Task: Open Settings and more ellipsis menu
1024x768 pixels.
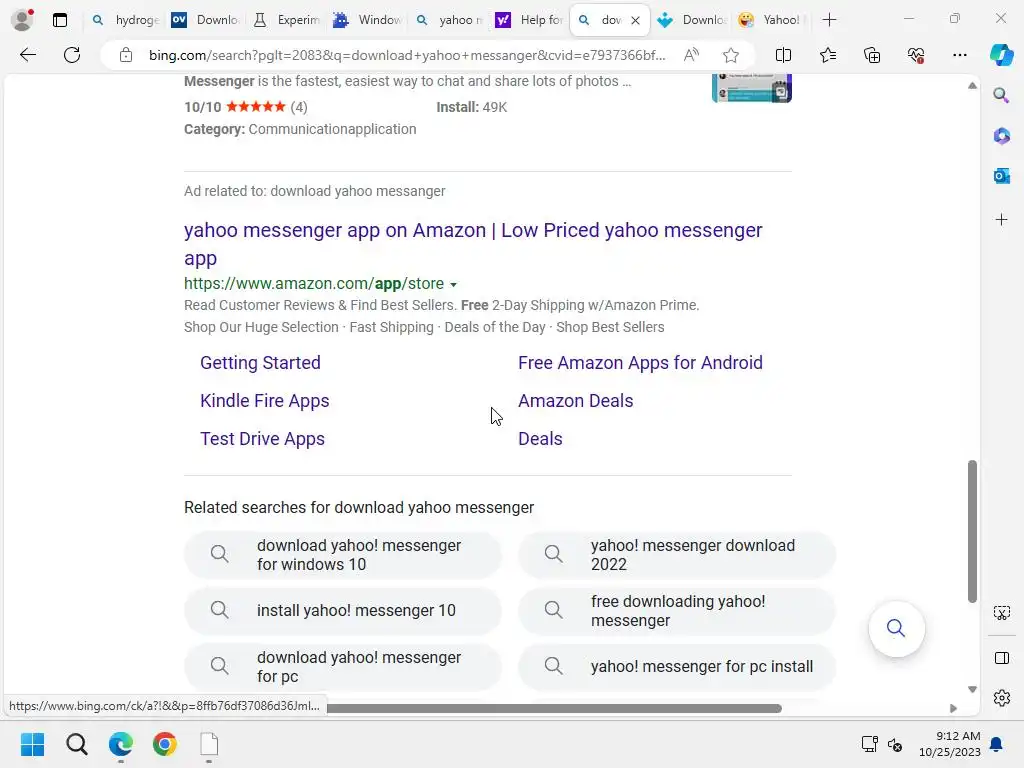Action: tap(959, 55)
